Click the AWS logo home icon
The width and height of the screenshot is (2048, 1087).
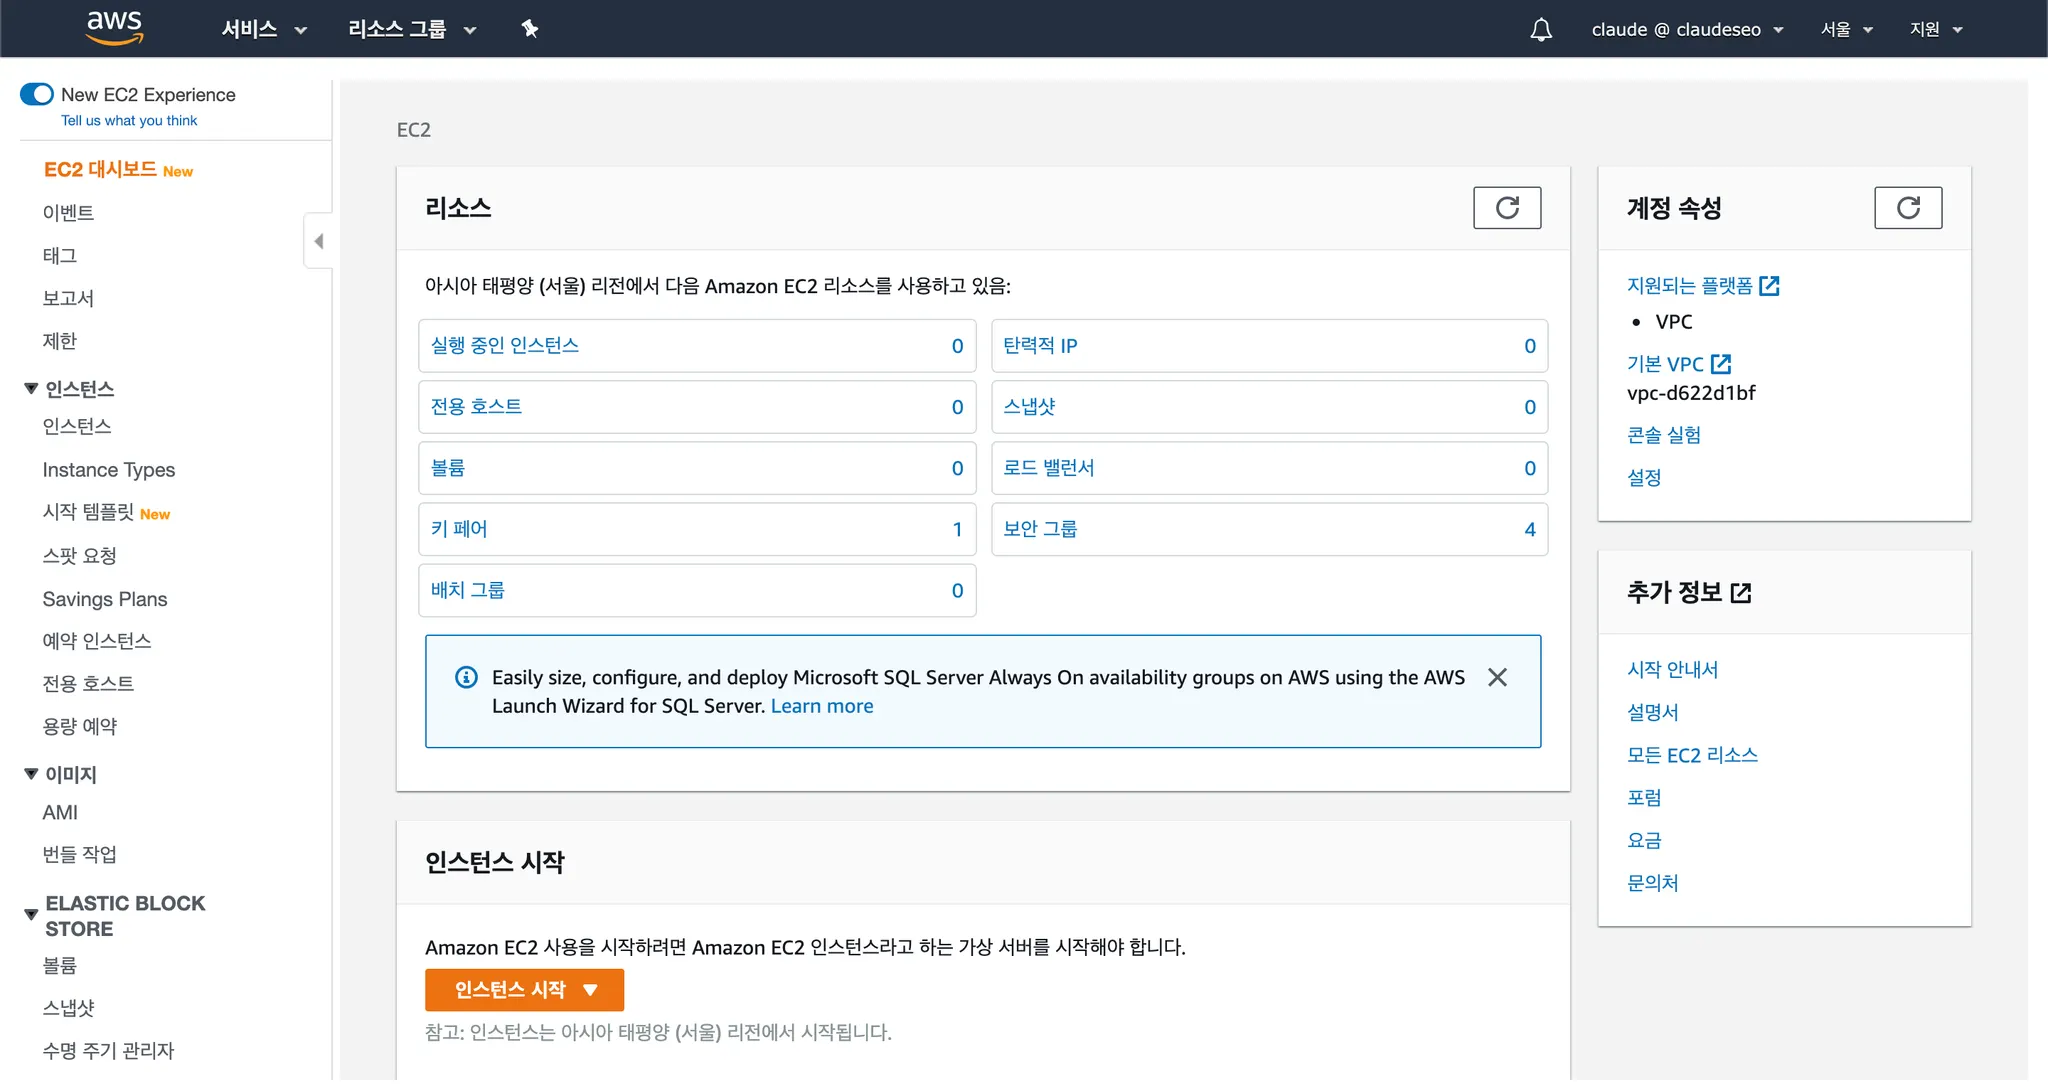point(114,28)
